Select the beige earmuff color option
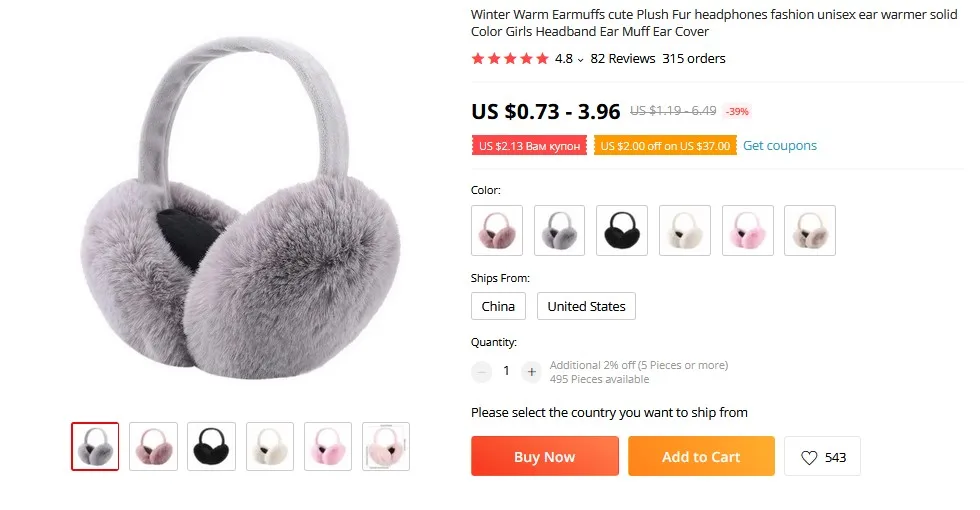 point(810,230)
